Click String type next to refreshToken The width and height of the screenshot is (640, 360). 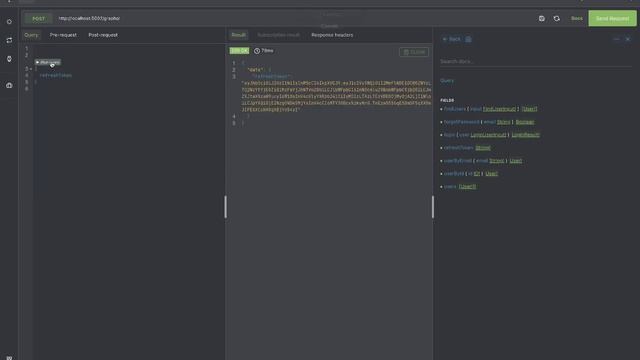click(483, 148)
